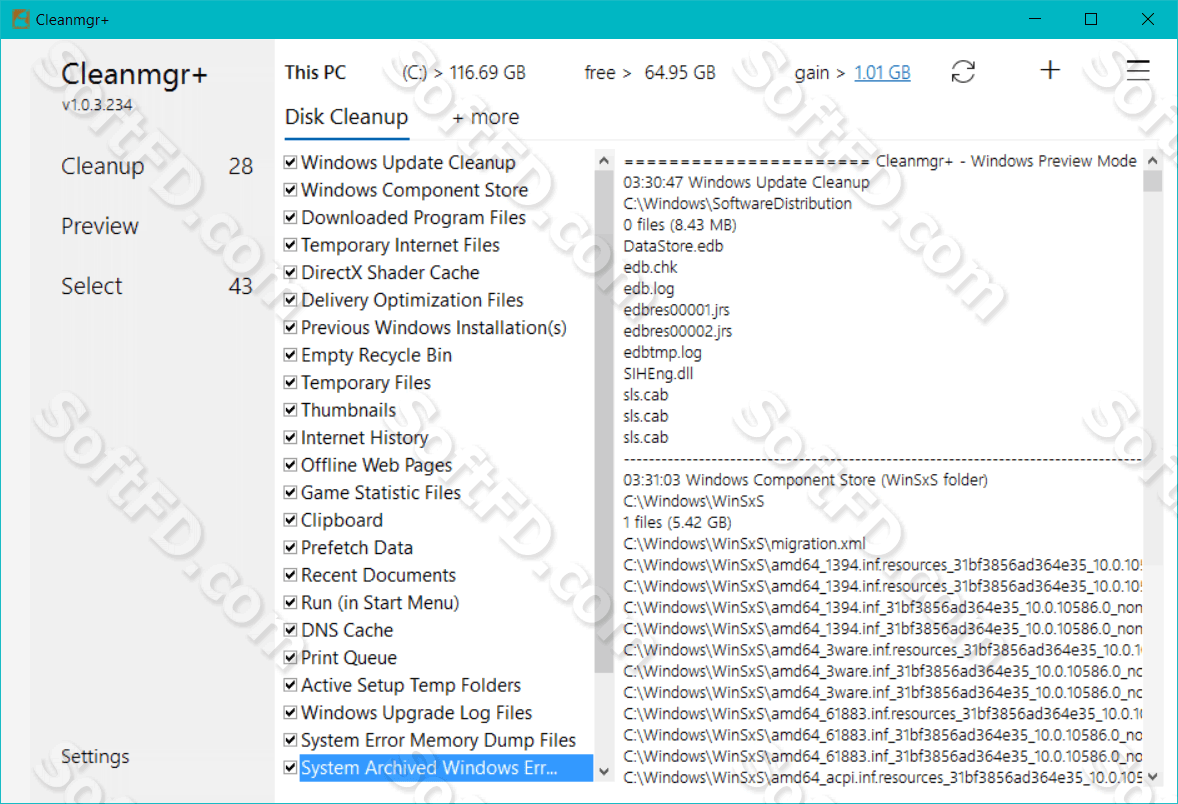Minimize the Cleanmgr+ window

coord(1035,19)
